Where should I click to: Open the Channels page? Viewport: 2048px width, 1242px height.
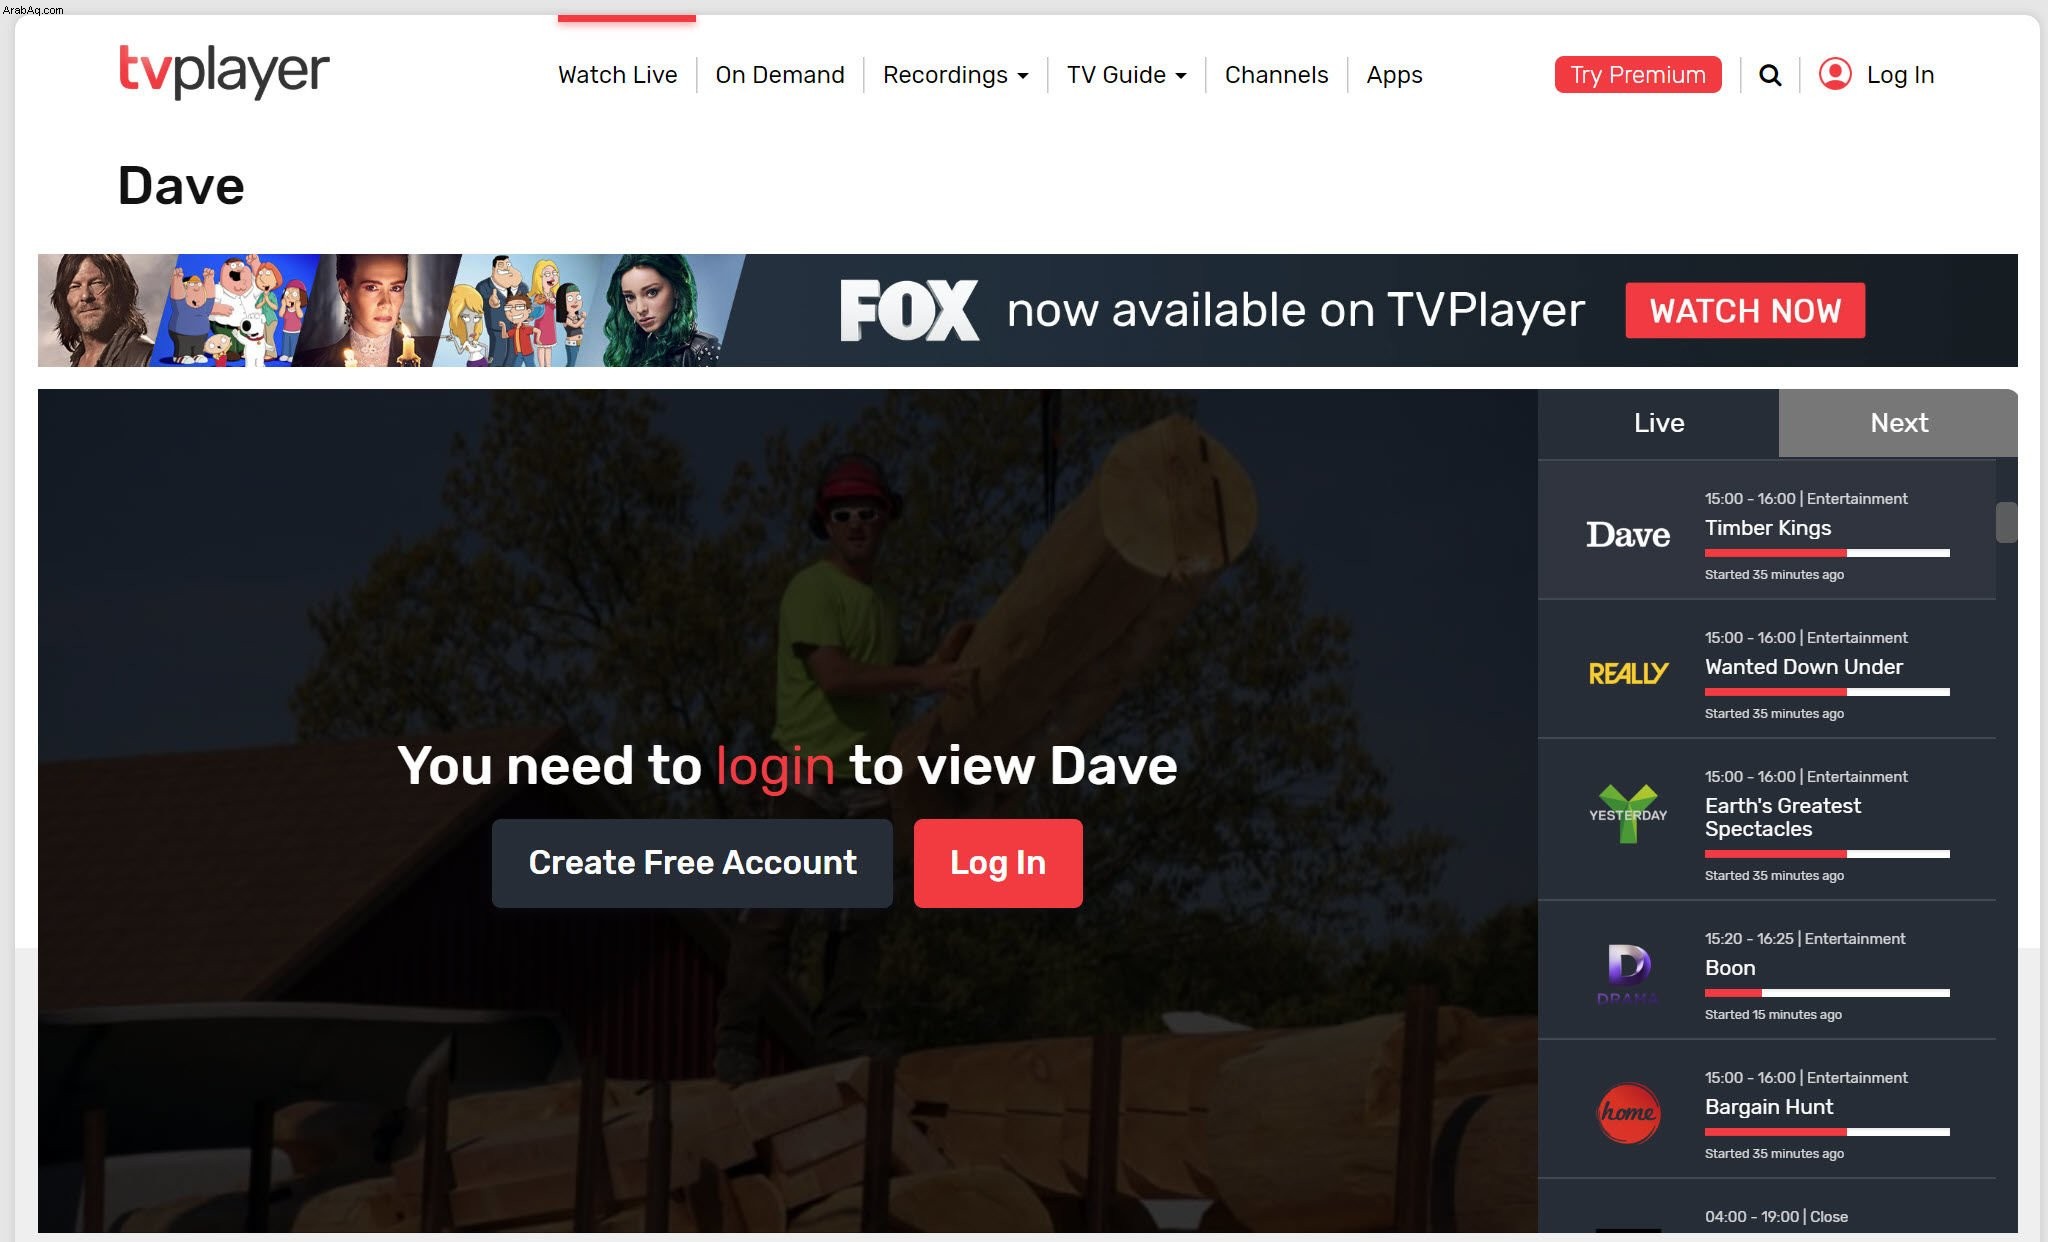[x=1276, y=75]
